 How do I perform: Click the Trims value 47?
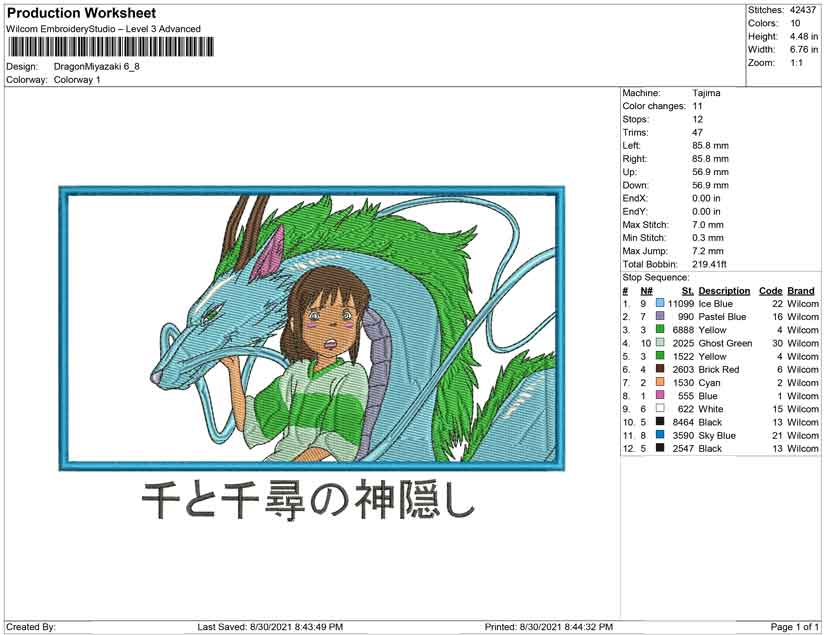tap(697, 132)
